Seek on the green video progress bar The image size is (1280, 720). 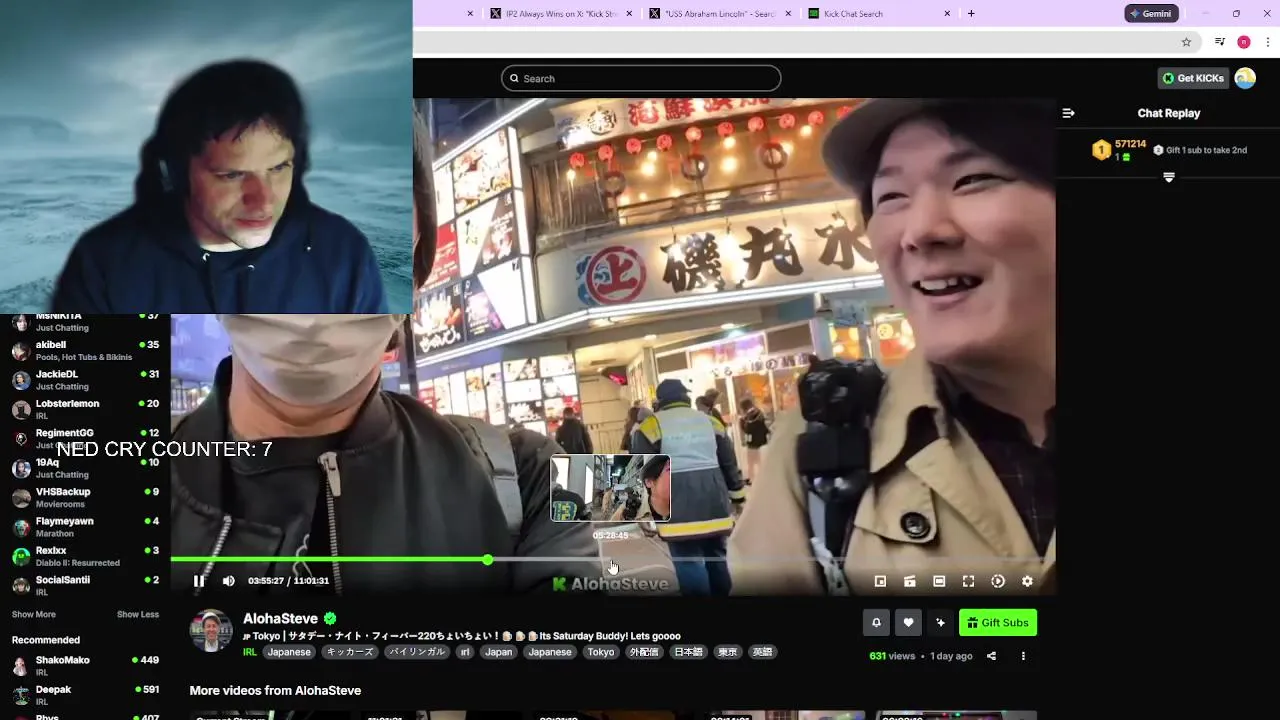point(612,559)
